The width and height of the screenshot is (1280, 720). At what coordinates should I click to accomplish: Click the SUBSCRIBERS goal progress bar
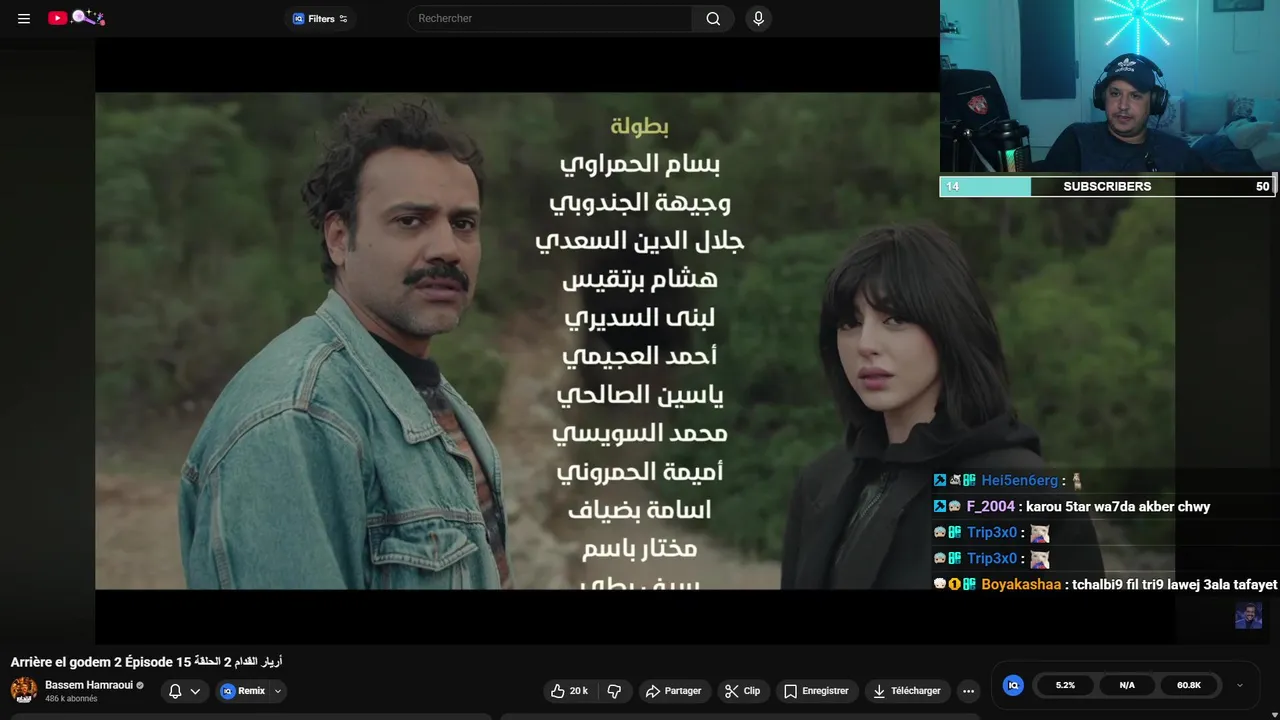coord(1108,186)
